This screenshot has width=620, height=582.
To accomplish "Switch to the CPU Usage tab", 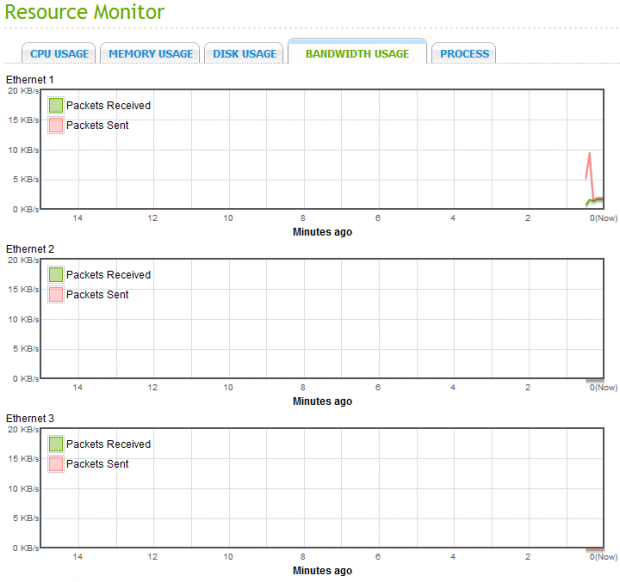I will 59,53.
